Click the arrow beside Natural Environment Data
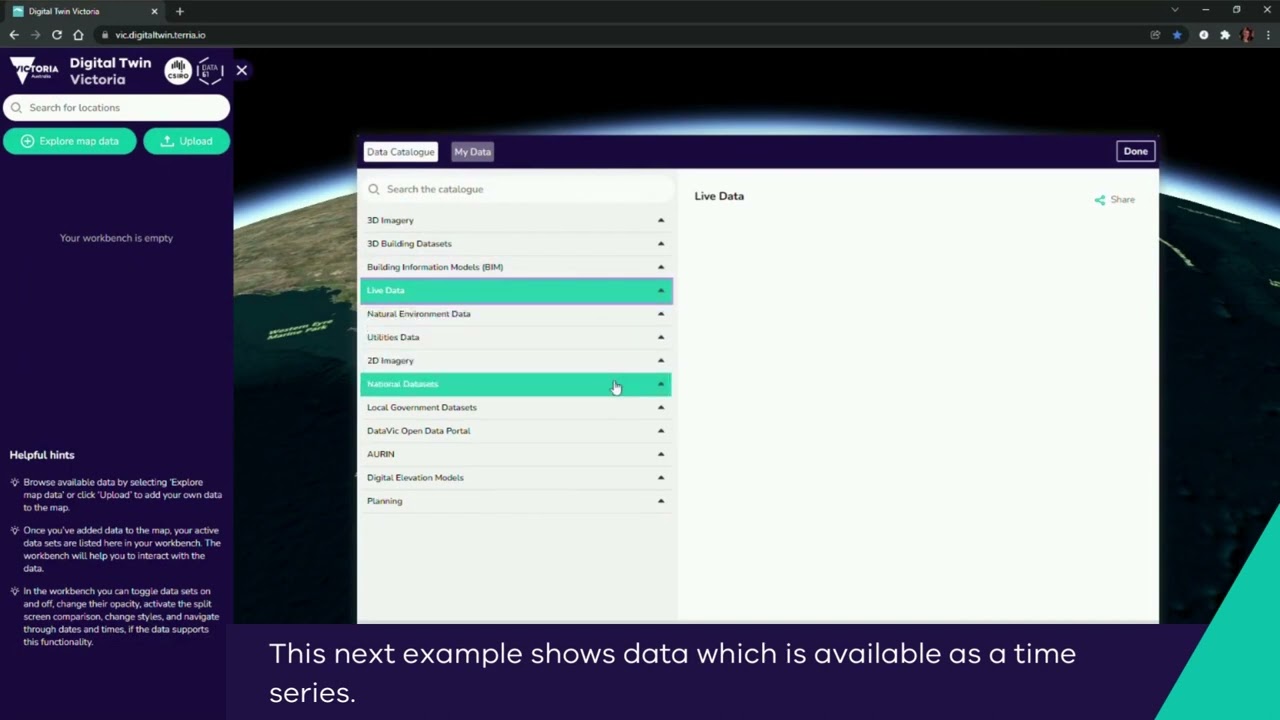 (661, 314)
